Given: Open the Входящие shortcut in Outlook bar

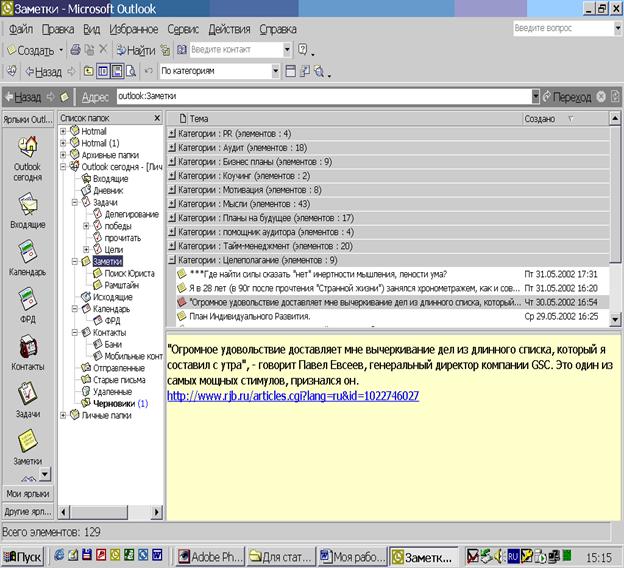Looking at the screenshot, I should 27,205.
